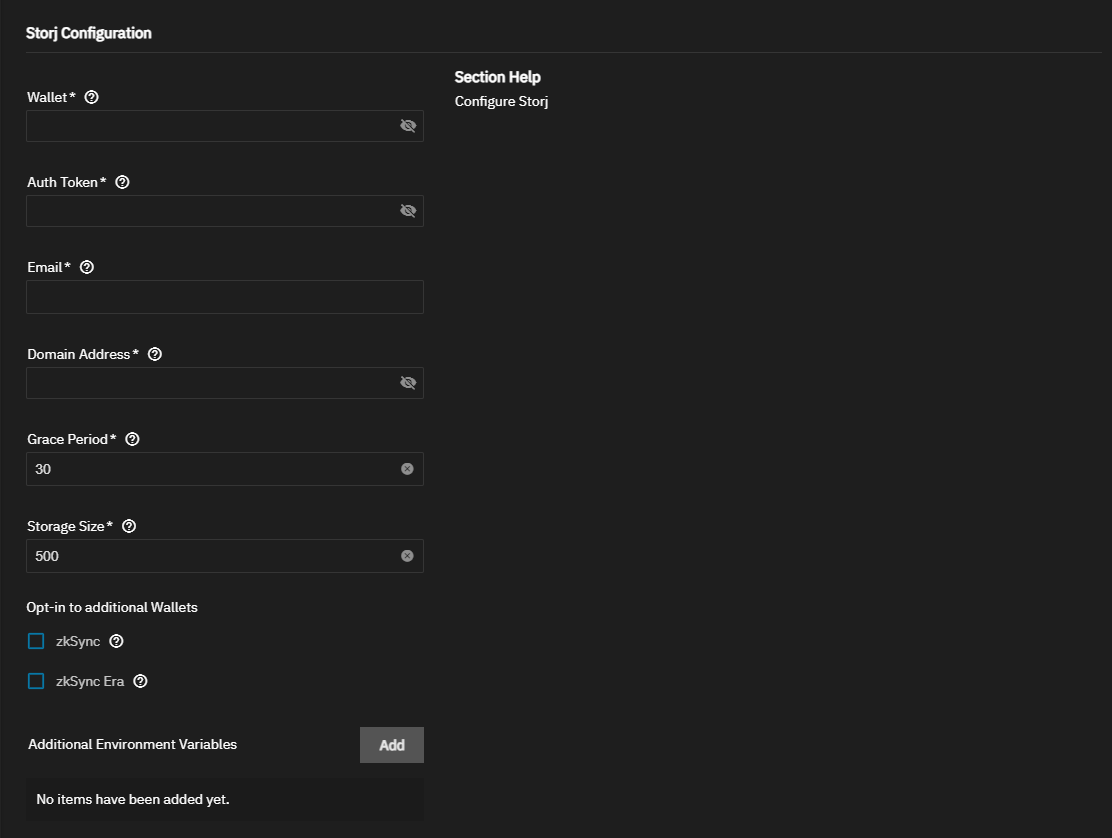Focus the Auth Token input field
Screen dimensions: 1112x838
tap(225, 211)
